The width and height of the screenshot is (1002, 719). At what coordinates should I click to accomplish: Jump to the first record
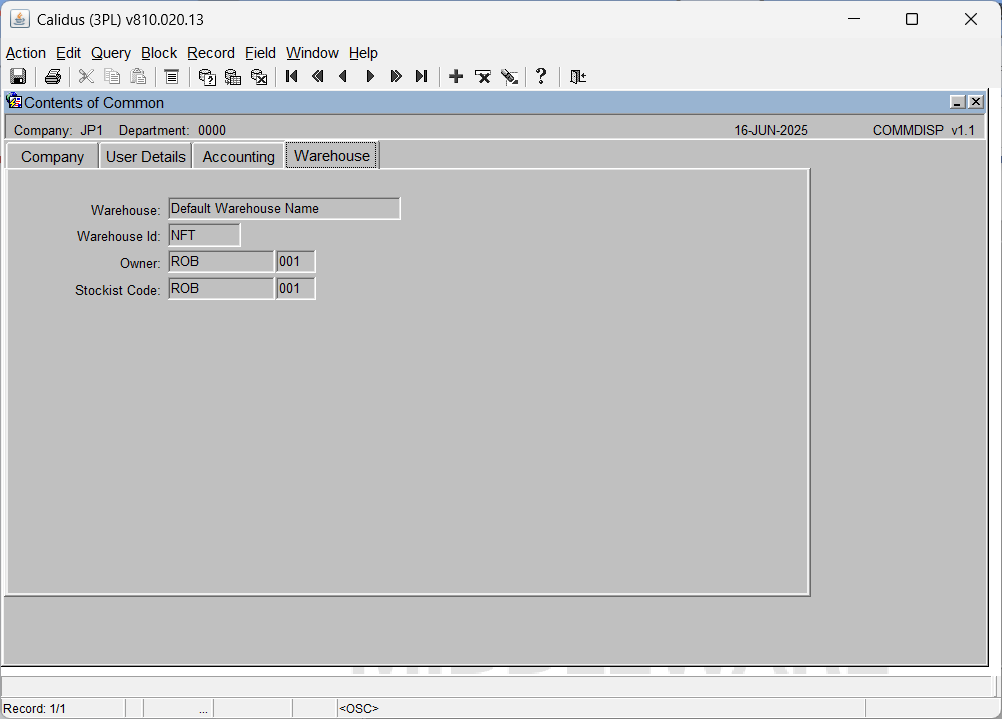(291, 77)
